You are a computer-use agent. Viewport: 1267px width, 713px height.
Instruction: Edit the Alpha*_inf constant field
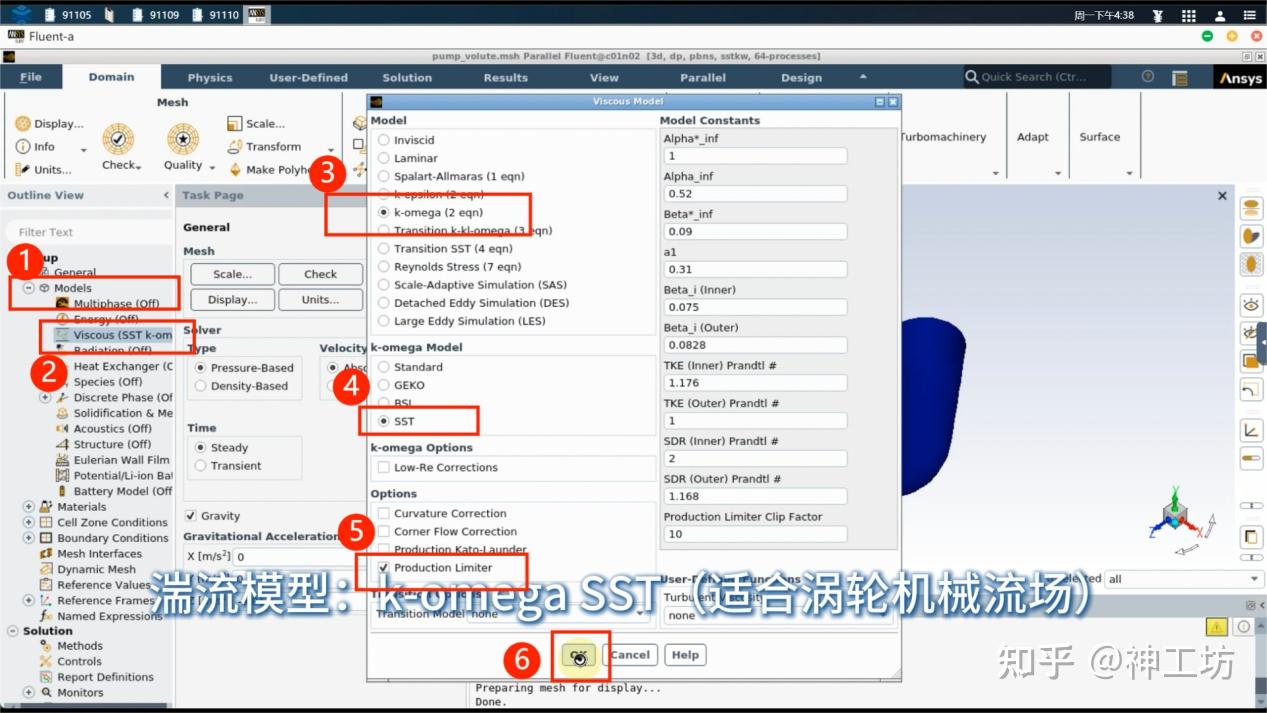(755, 156)
